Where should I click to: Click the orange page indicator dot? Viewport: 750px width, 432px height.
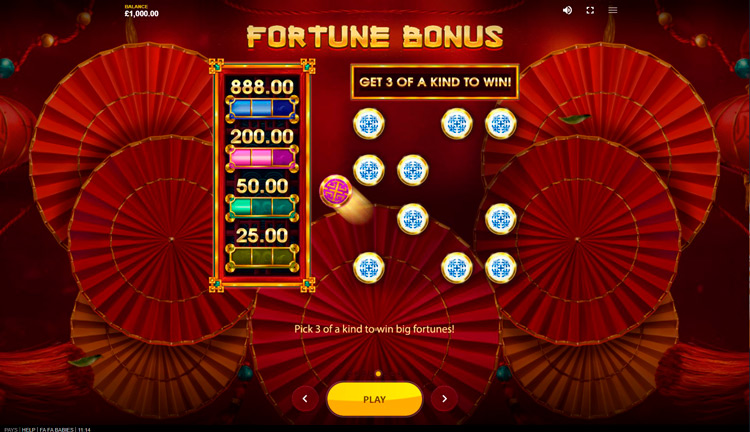378,374
